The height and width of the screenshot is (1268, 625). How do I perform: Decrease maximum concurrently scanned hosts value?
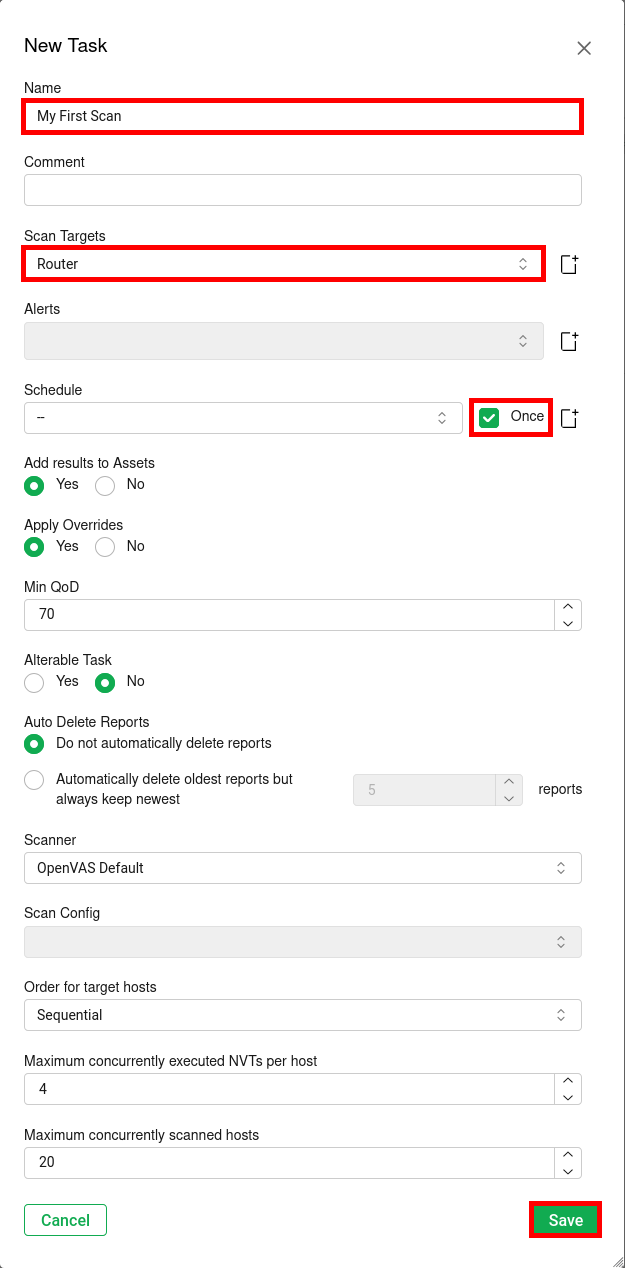[568, 1169]
